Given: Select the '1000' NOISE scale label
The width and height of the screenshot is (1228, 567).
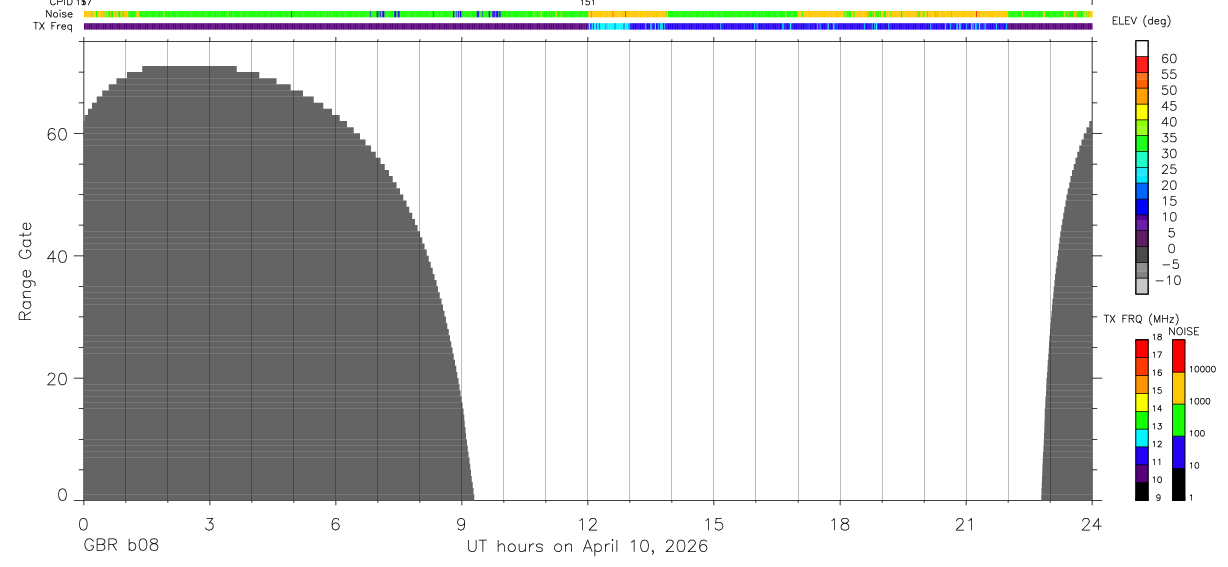Looking at the screenshot, I should 1200,401.
